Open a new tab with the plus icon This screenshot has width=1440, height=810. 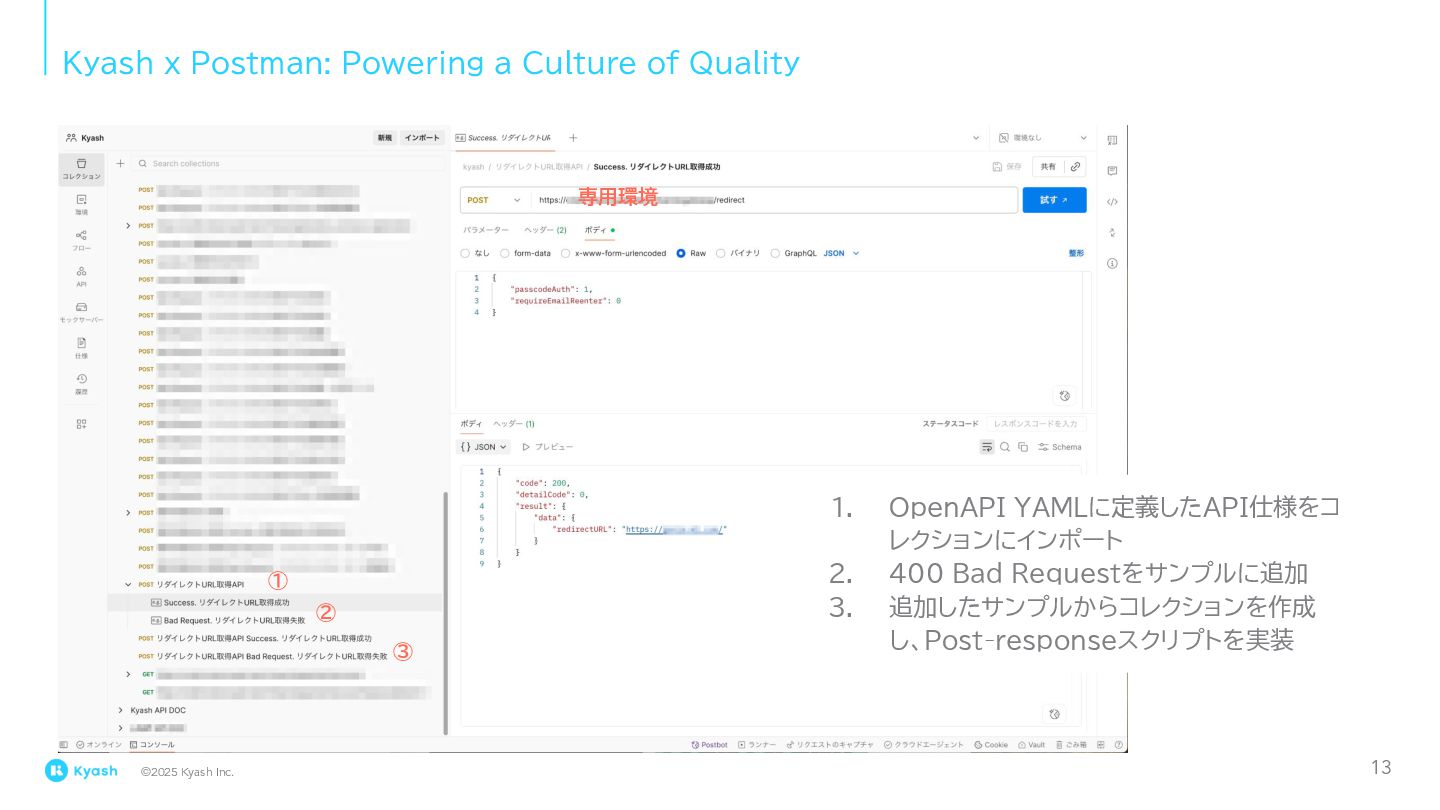pos(573,138)
